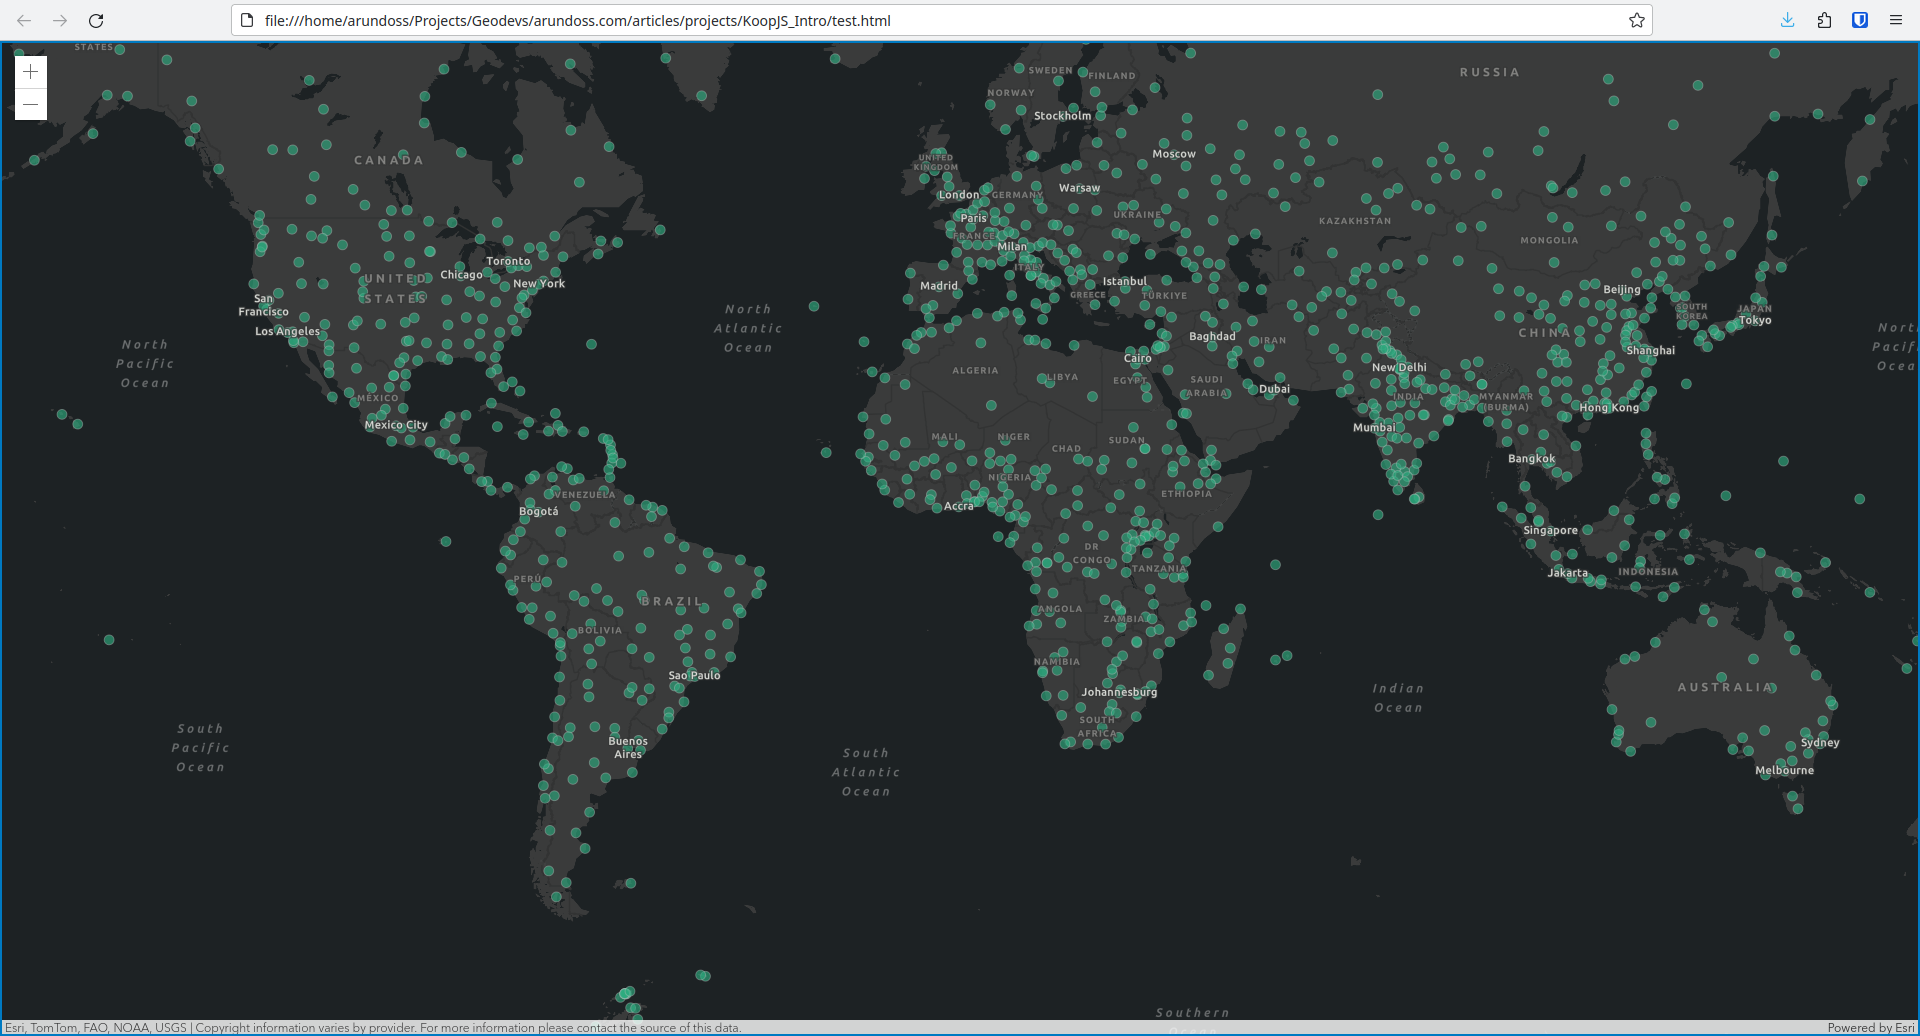Open browser downloads panel
Screen dimensions: 1920x1036
(x=1787, y=20)
